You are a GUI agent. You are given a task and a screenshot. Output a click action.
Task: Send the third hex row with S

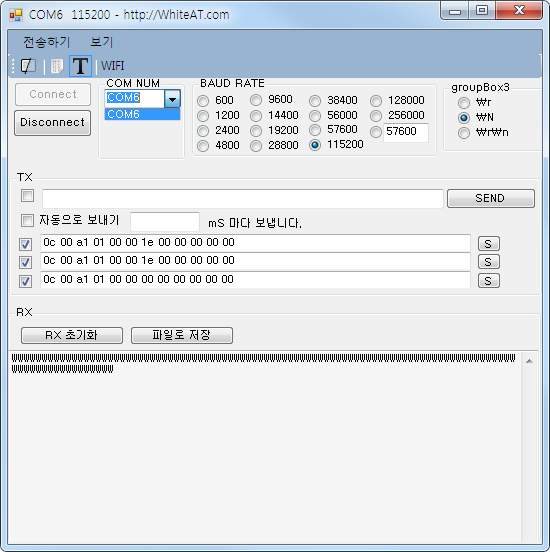[x=488, y=281]
